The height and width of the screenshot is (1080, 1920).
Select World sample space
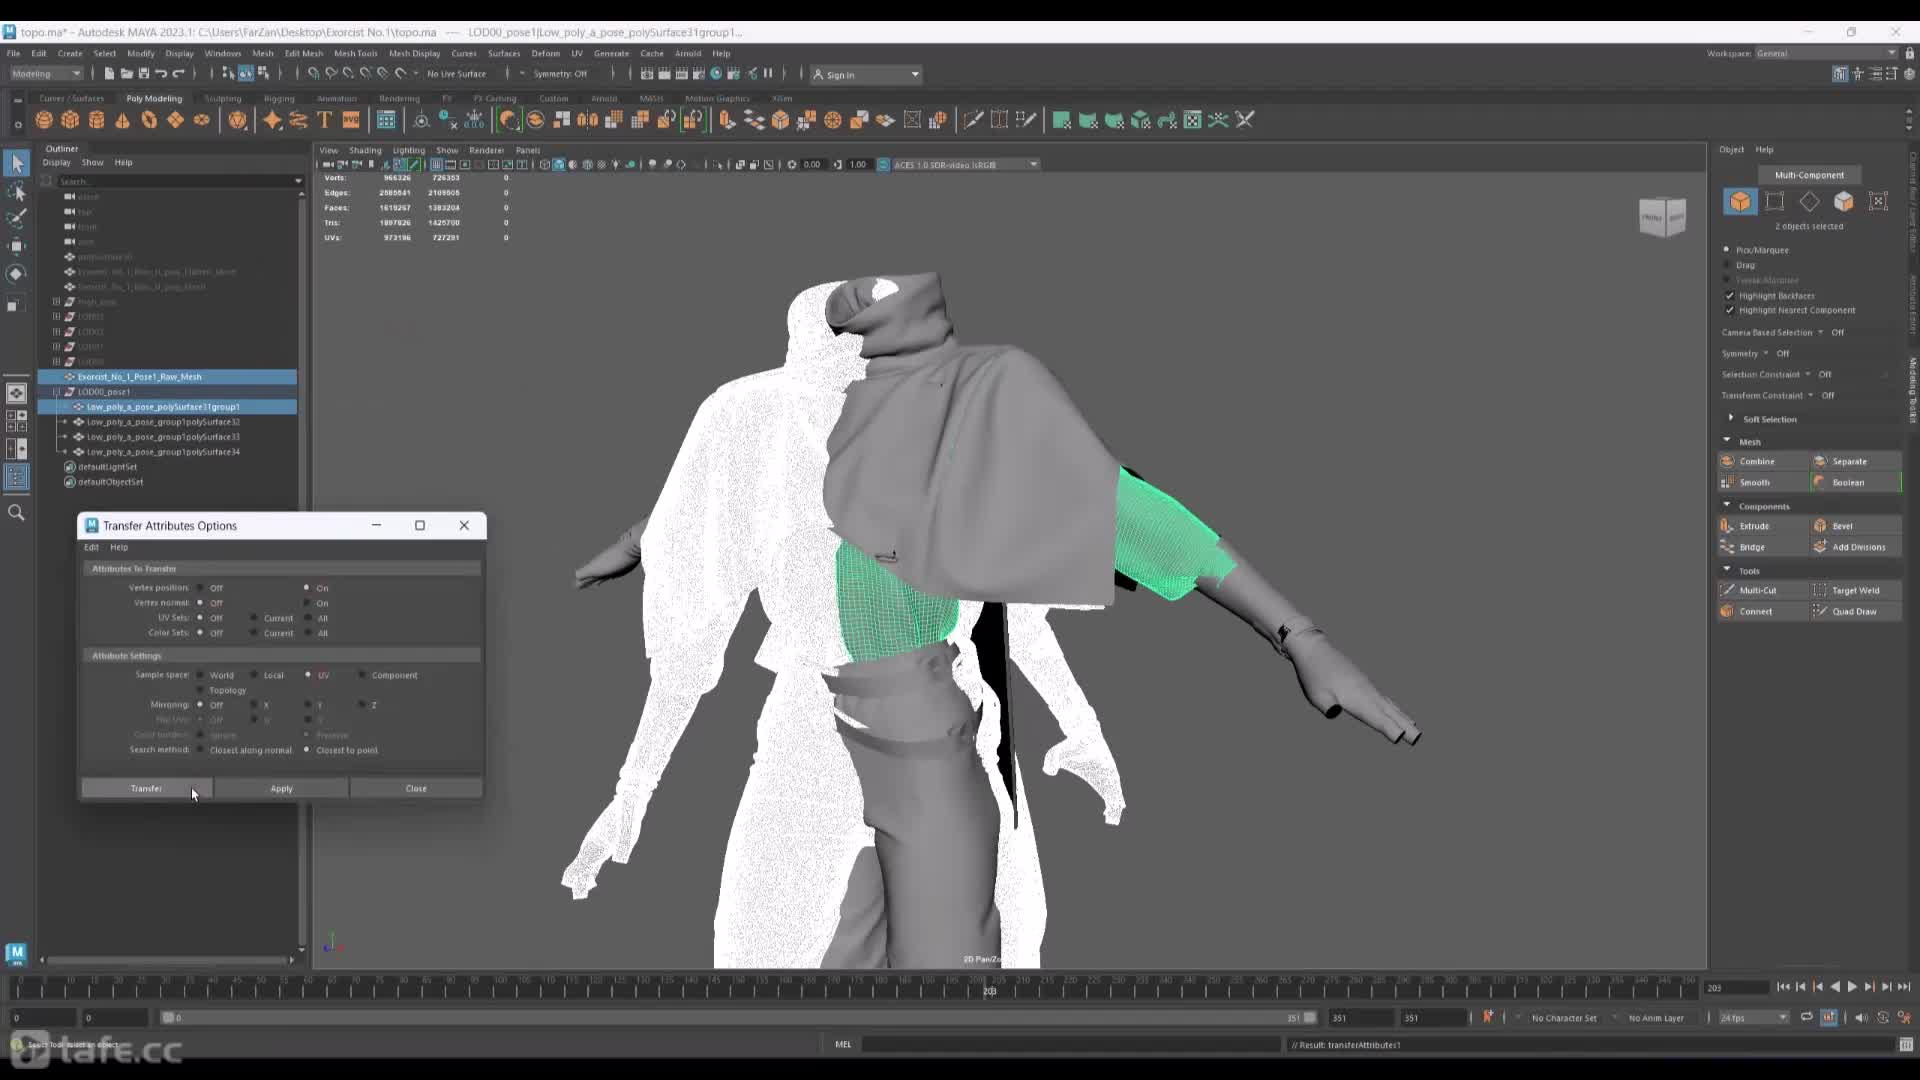click(x=200, y=675)
